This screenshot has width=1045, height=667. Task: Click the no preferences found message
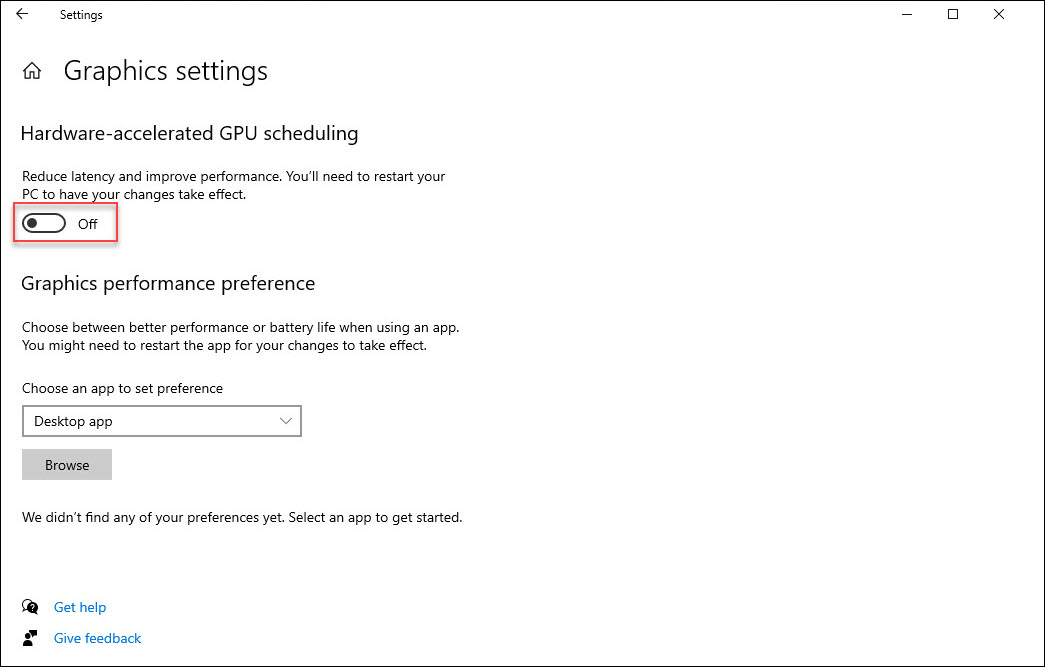[x=242, y=518]
